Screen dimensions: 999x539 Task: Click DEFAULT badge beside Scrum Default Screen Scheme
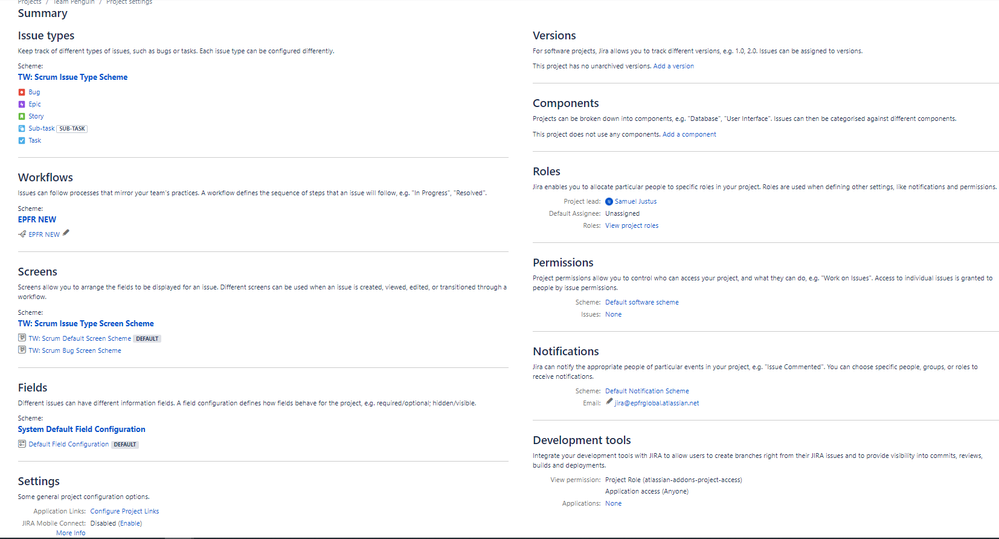147,339
